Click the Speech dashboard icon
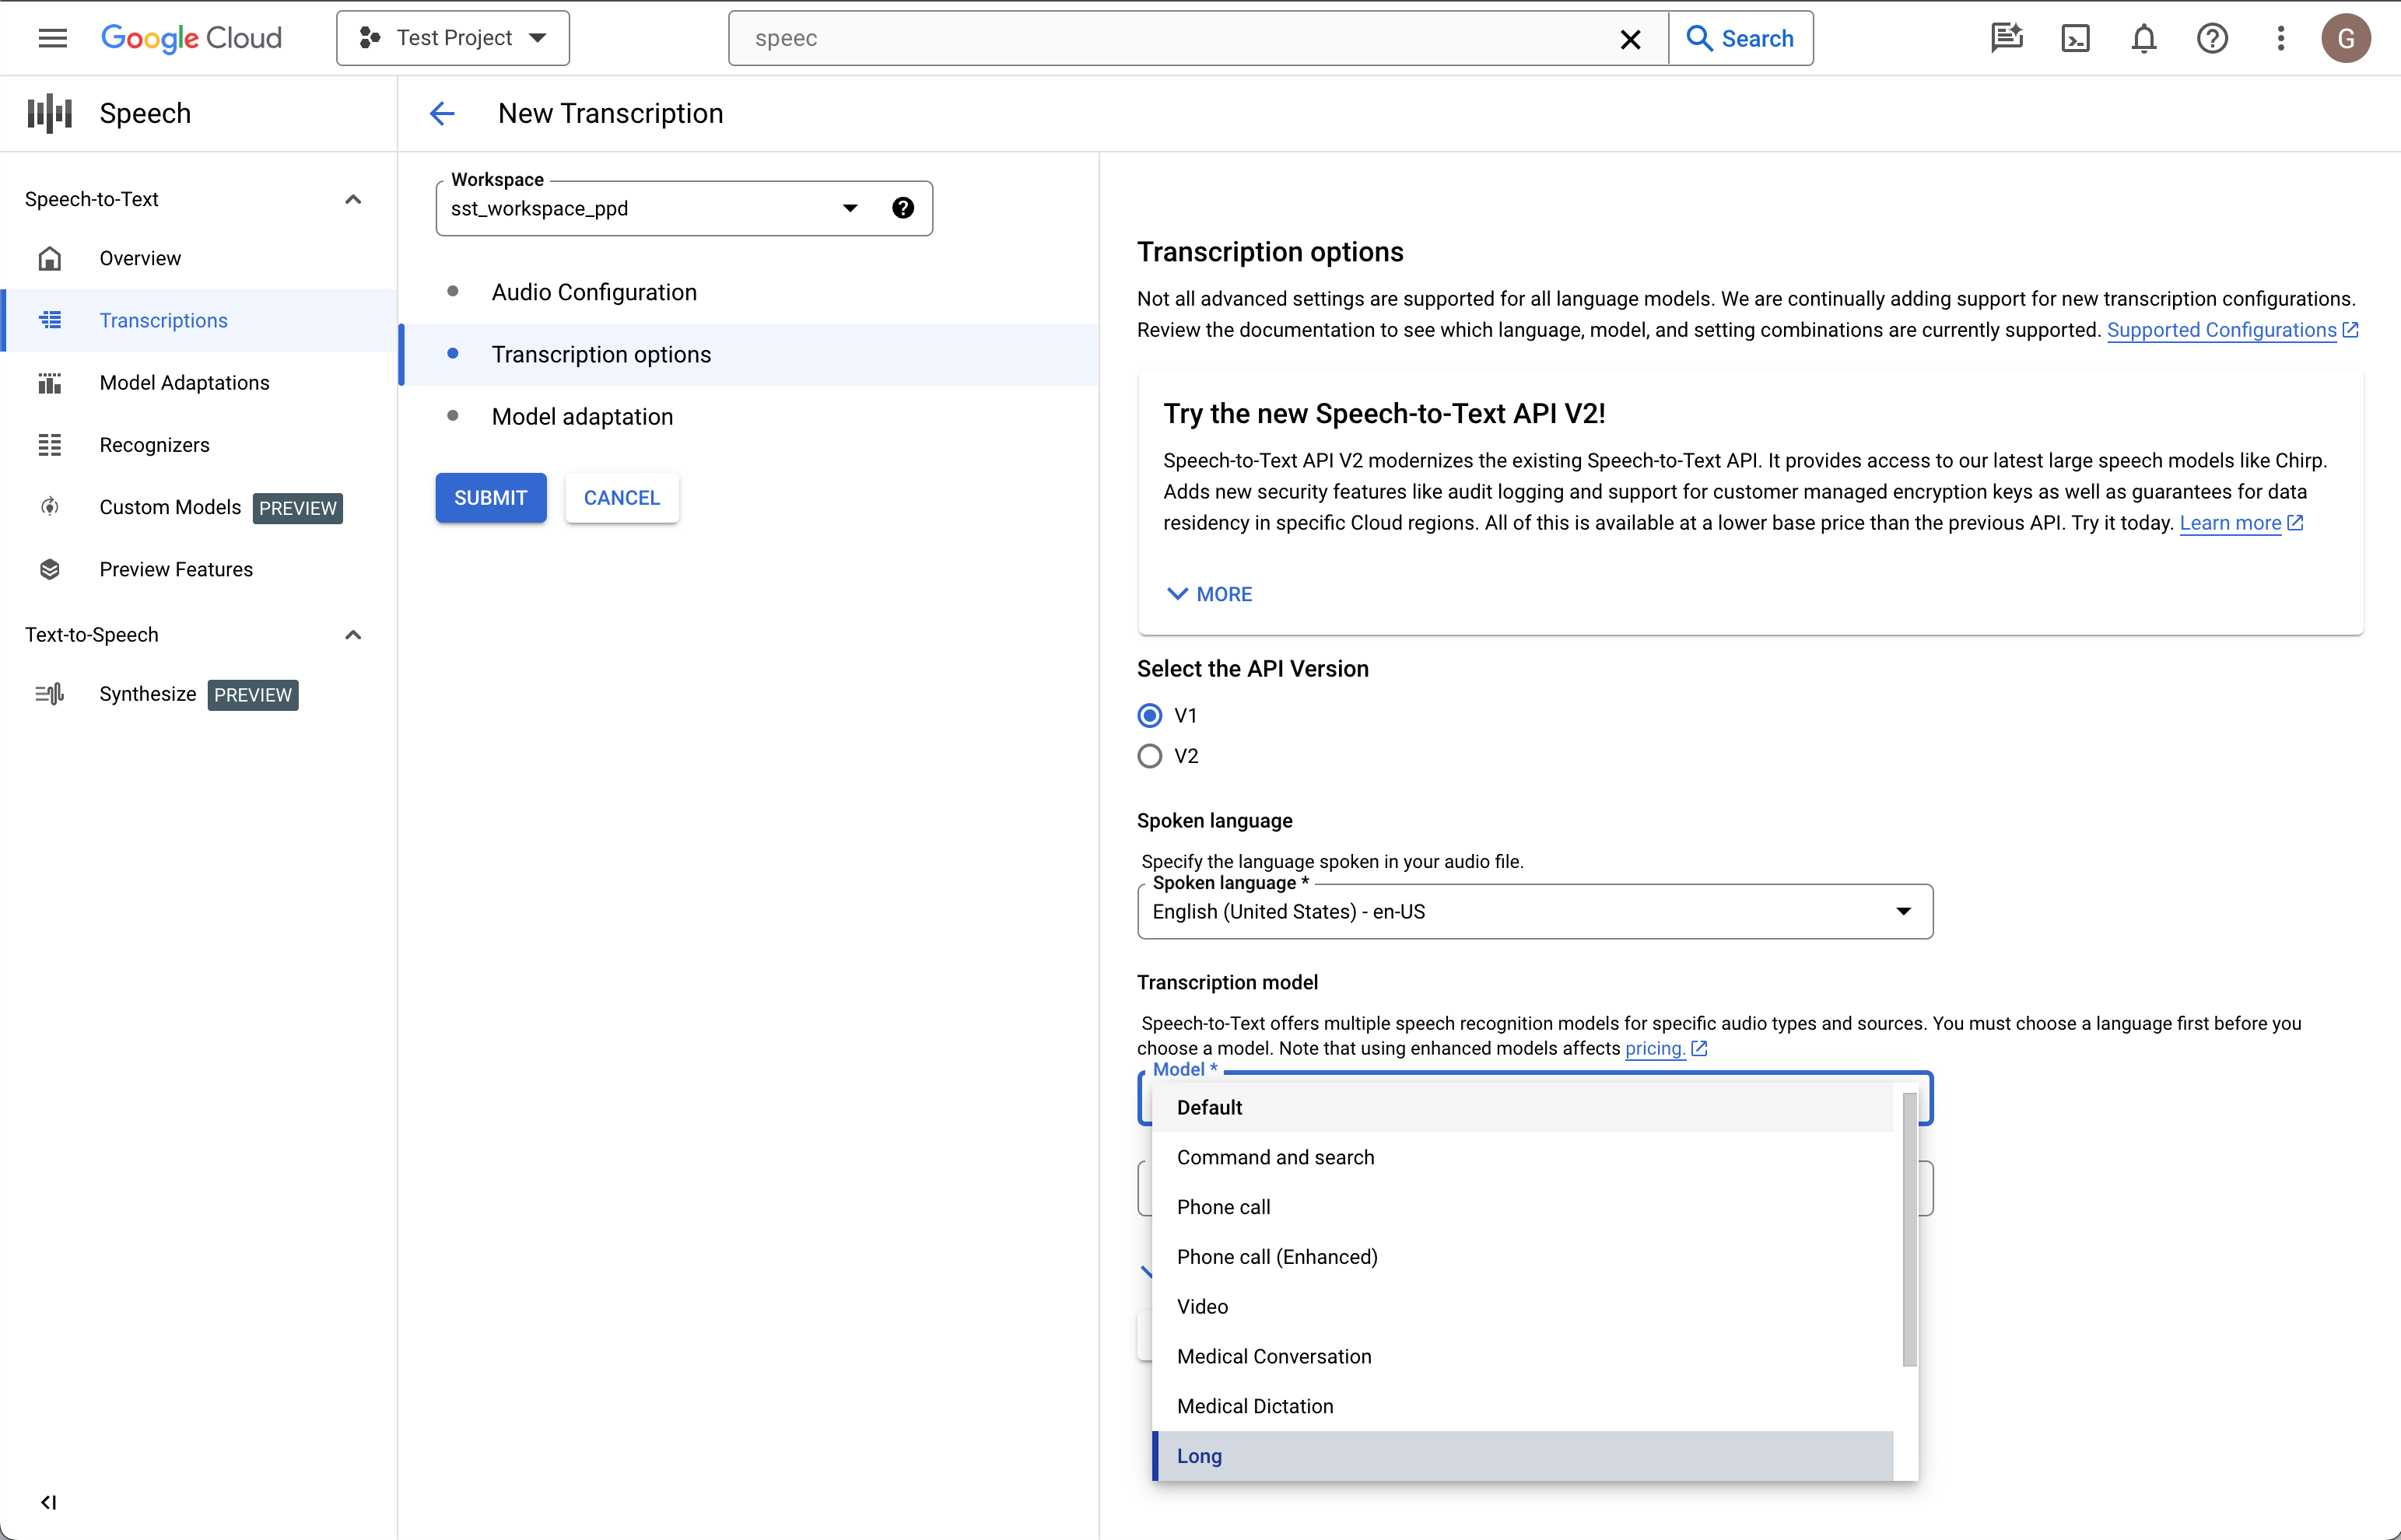2401x1540 pixels. (x=47, y=112)
